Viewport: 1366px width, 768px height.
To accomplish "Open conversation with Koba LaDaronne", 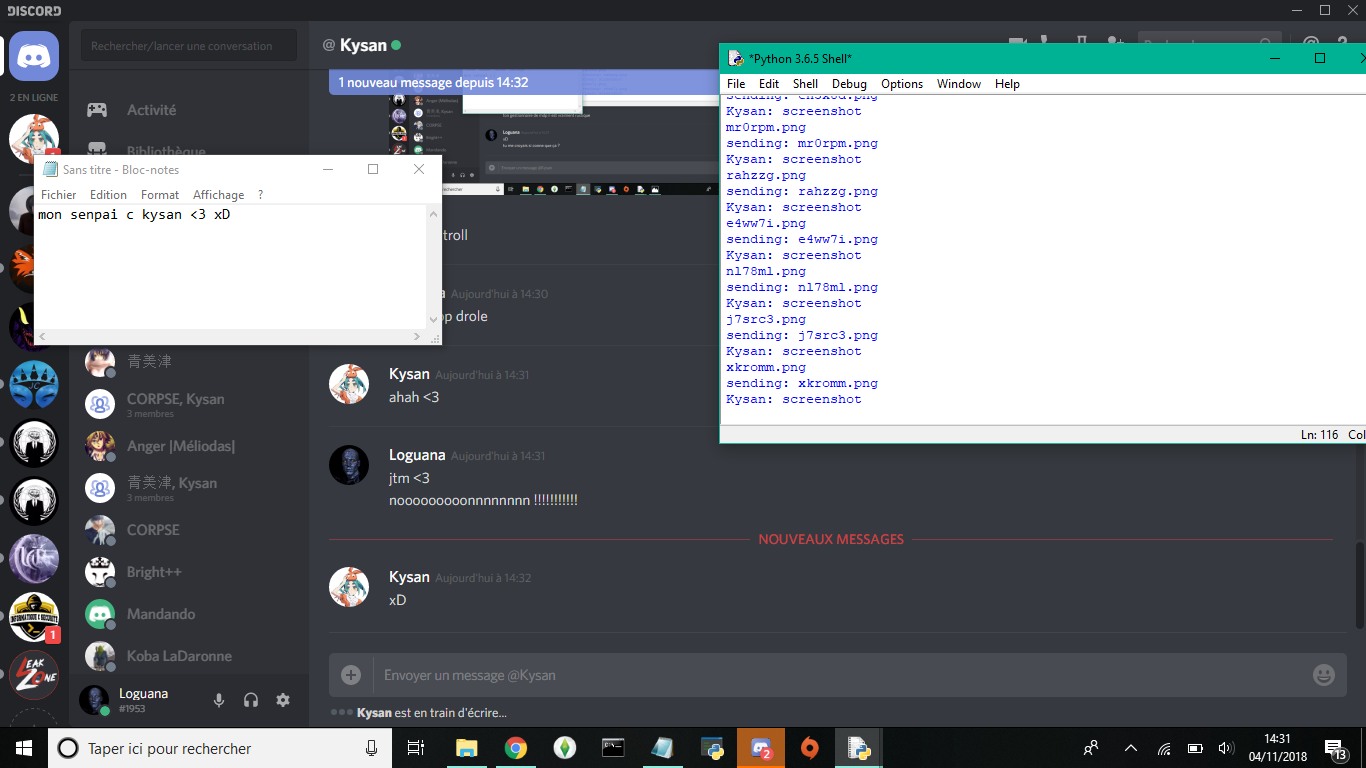I will [x=189, y=656].
